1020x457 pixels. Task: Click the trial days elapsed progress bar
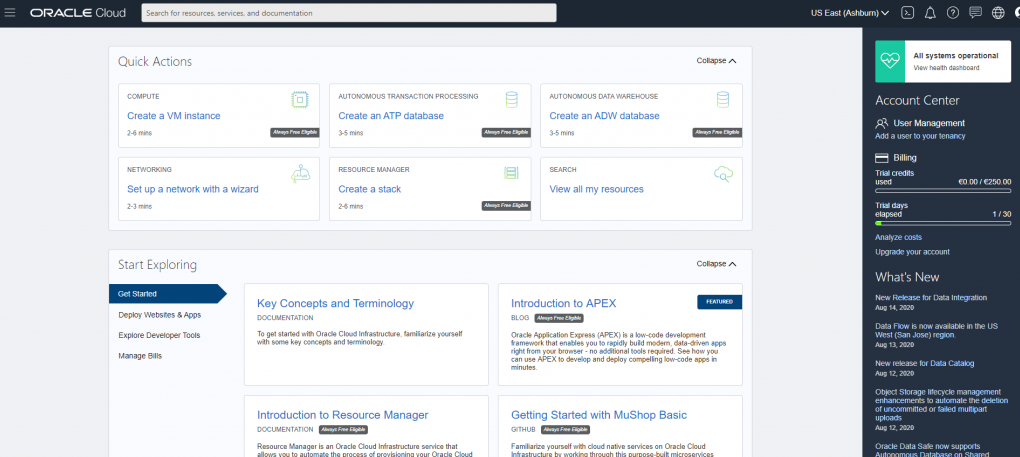[943, 223]
